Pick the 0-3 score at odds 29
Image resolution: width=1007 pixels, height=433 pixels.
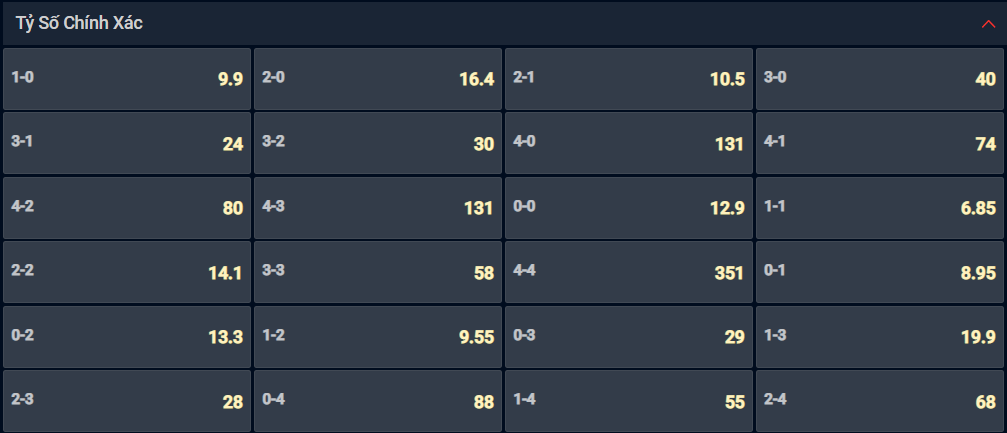629,337
